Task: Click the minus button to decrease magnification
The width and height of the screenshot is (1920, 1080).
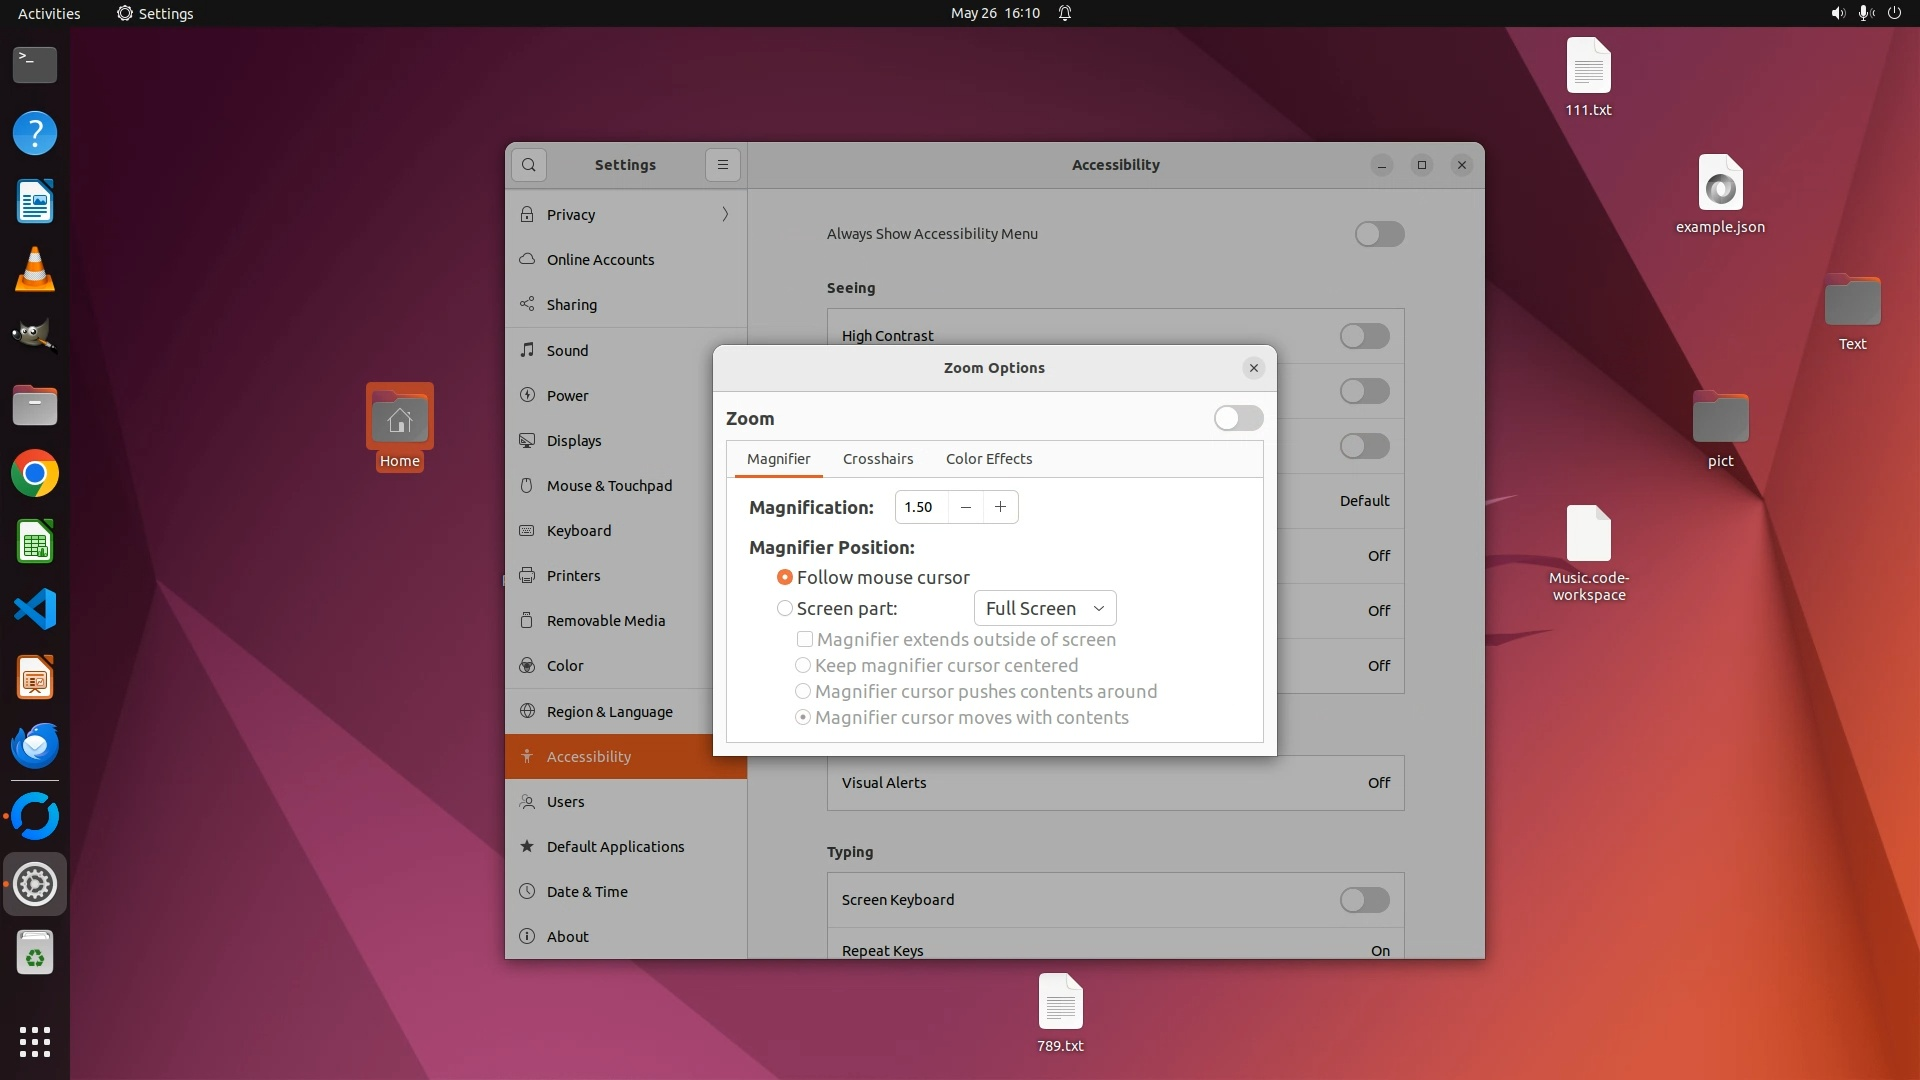Action: [965, 507]
